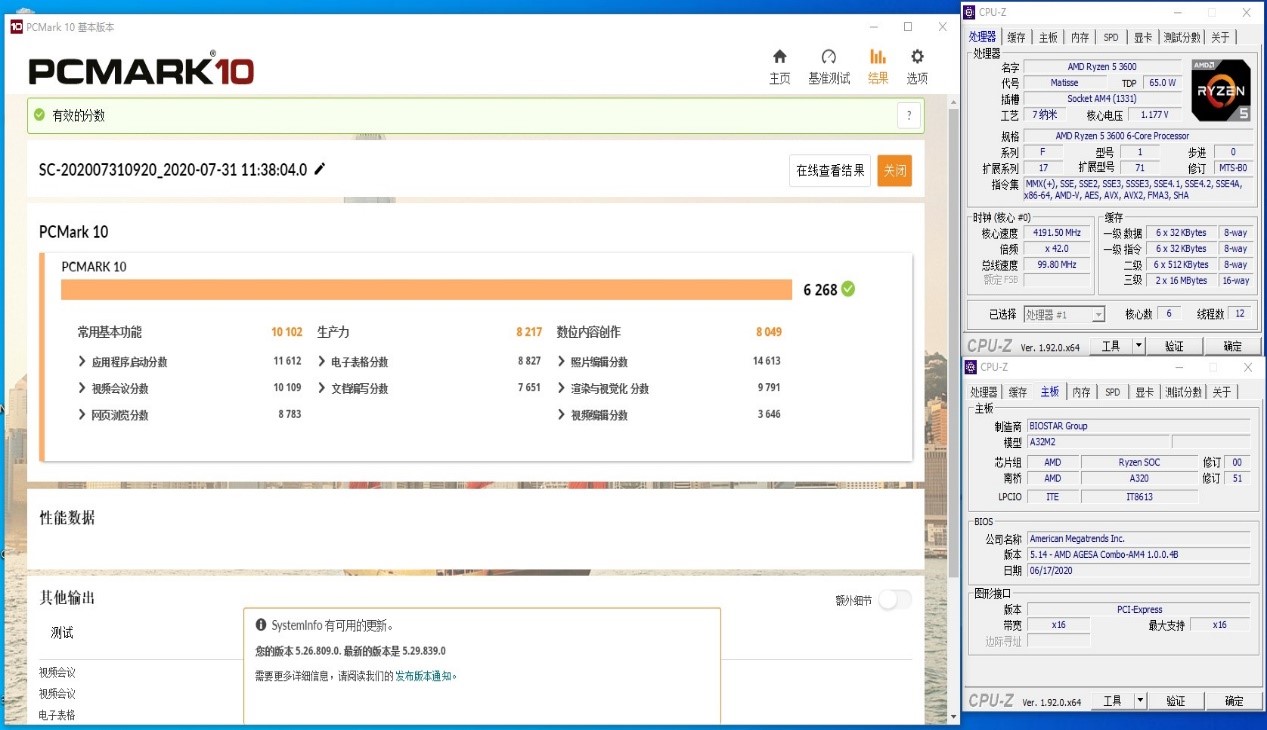This screenshot has height=730, width=1267.
Task: Click the 4191.50 MHz core speed field
Action: pyautogui.click(x=1058, y=233)
